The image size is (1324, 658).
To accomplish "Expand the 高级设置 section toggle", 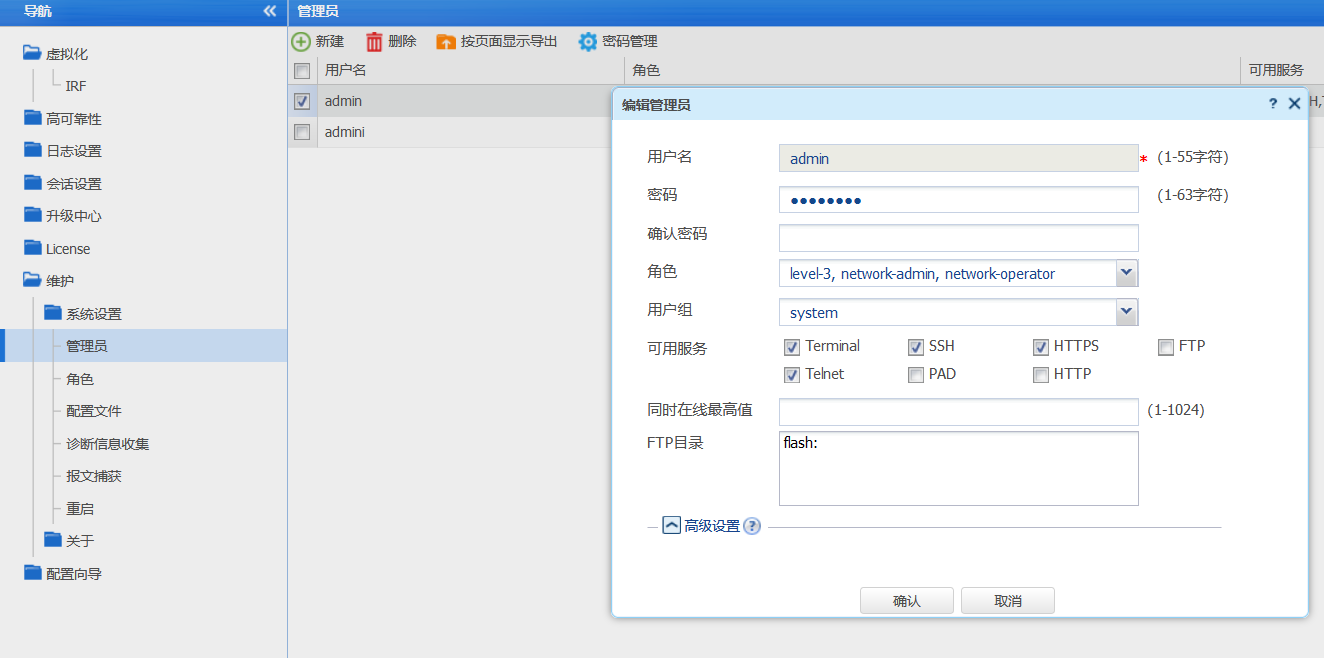I will click(672, 525).
